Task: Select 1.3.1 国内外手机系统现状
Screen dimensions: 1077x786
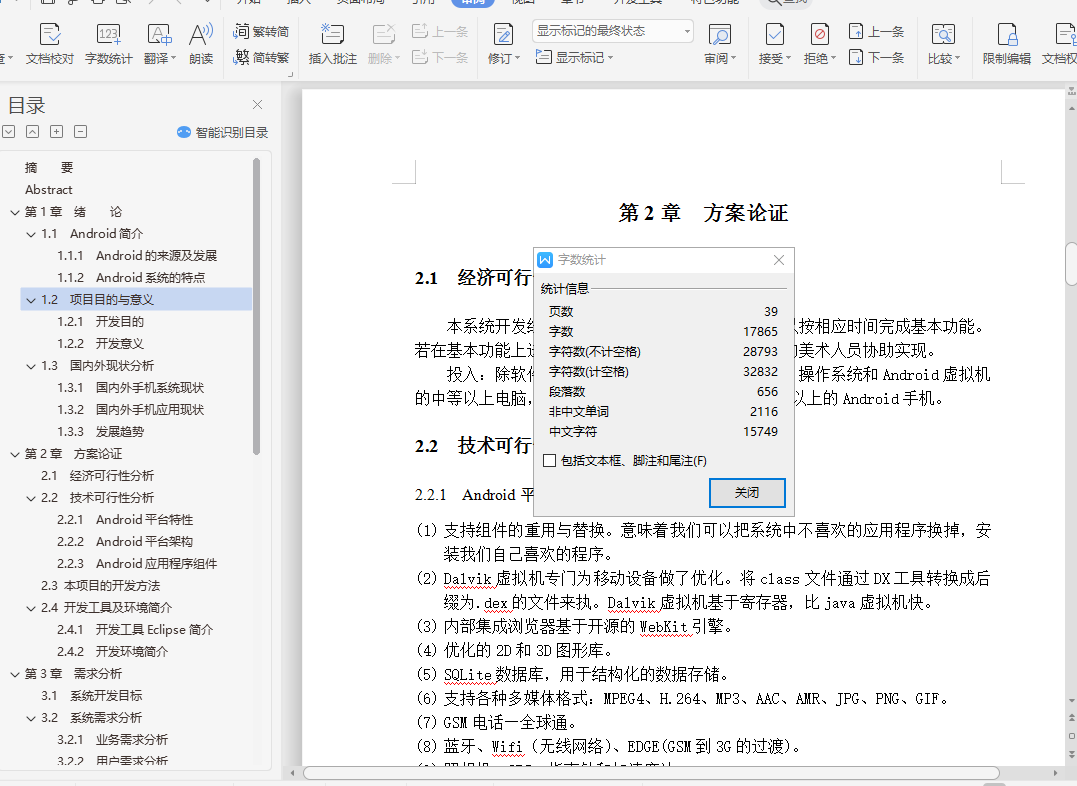Action: click(x=131, y=388)
